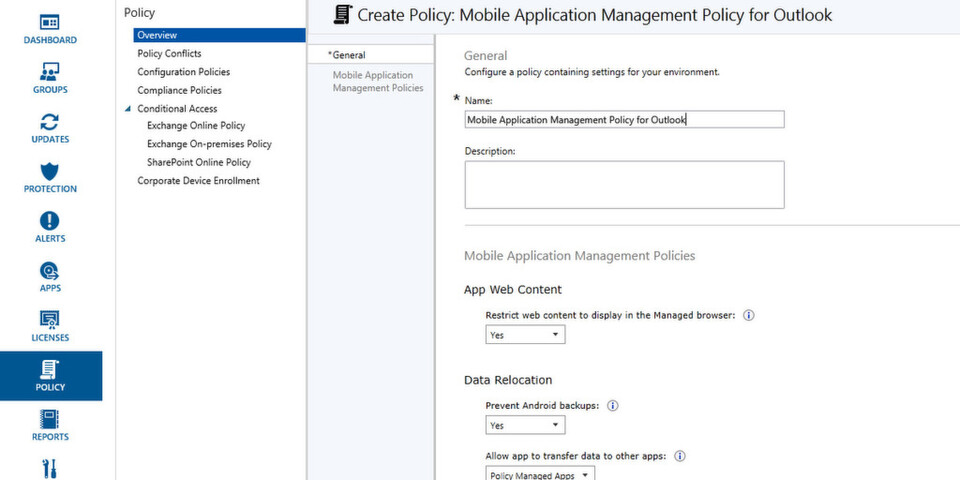This screenshot has width=960, height=480.
Task: Open Policy Conflicts
Action: [x=169, y=53]
